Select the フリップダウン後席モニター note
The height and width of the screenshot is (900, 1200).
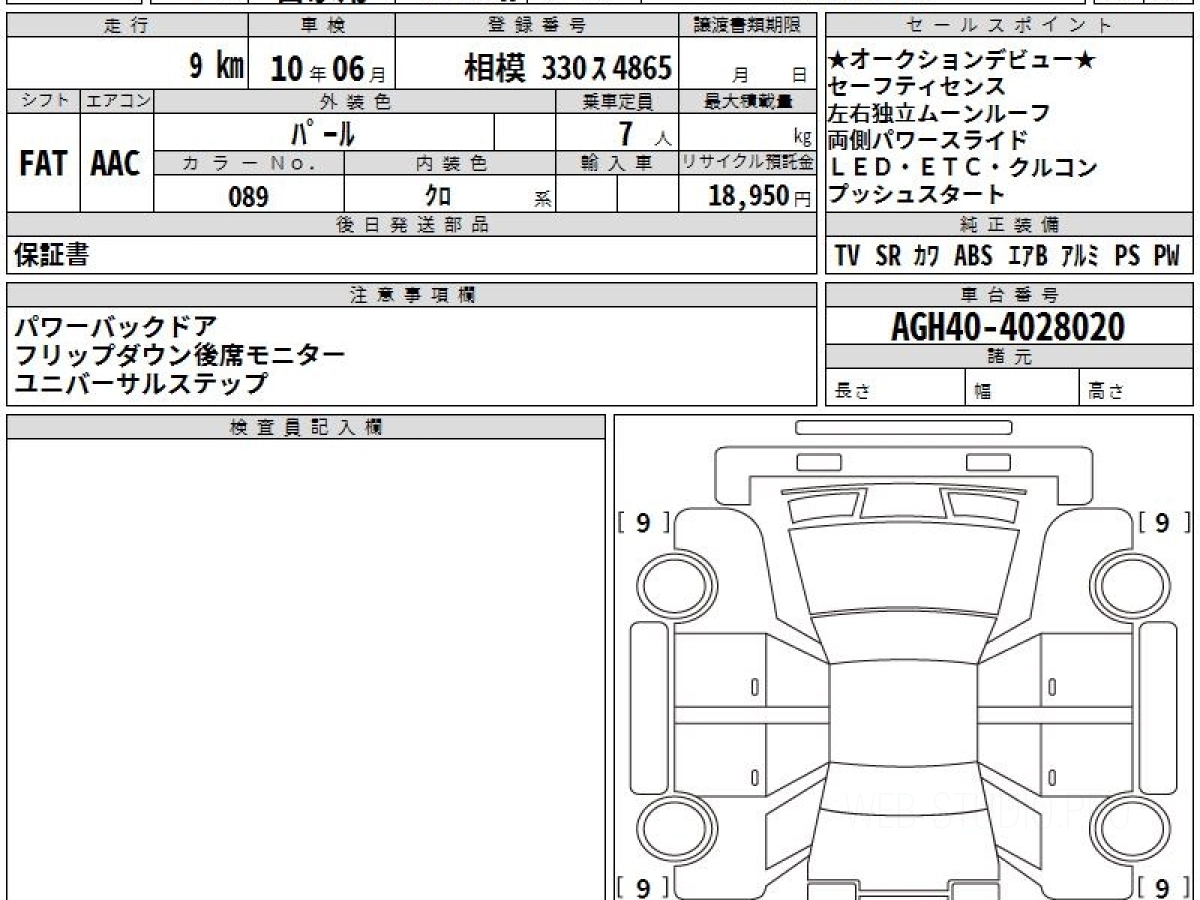(179, 354)
